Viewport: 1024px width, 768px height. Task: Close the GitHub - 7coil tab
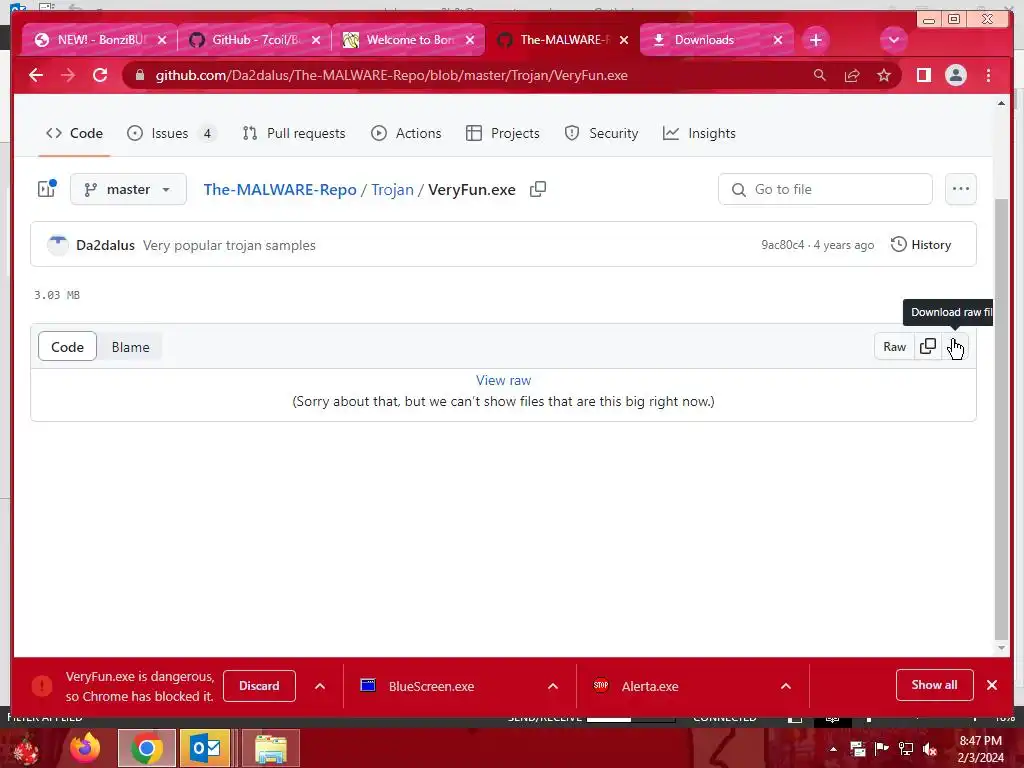pos(316,40)
